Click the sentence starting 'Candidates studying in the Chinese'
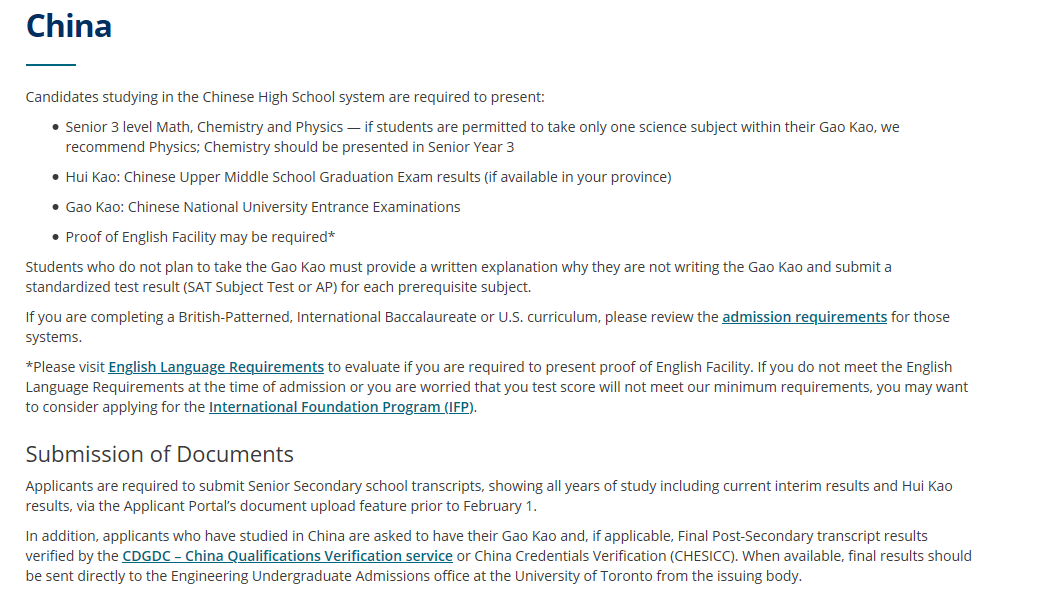 coord(285,97)
